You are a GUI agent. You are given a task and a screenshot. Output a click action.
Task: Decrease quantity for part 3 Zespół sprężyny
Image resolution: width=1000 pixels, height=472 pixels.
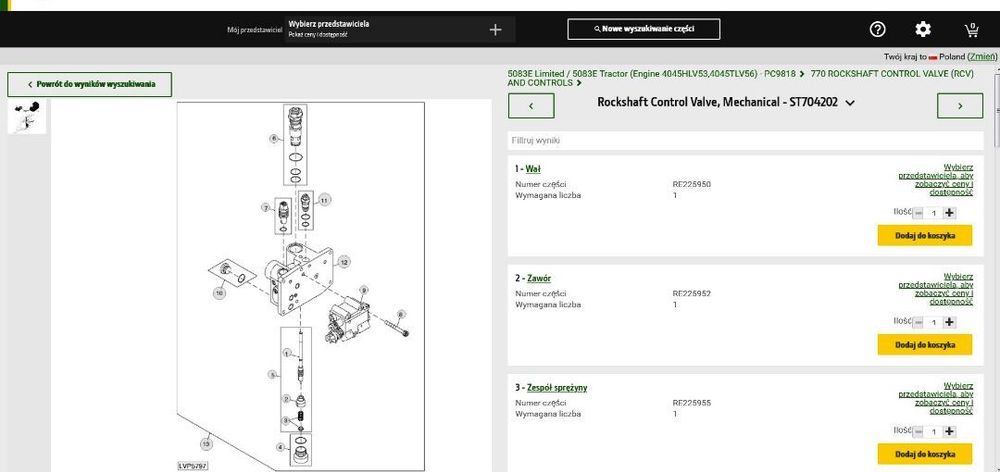(918, 431)
